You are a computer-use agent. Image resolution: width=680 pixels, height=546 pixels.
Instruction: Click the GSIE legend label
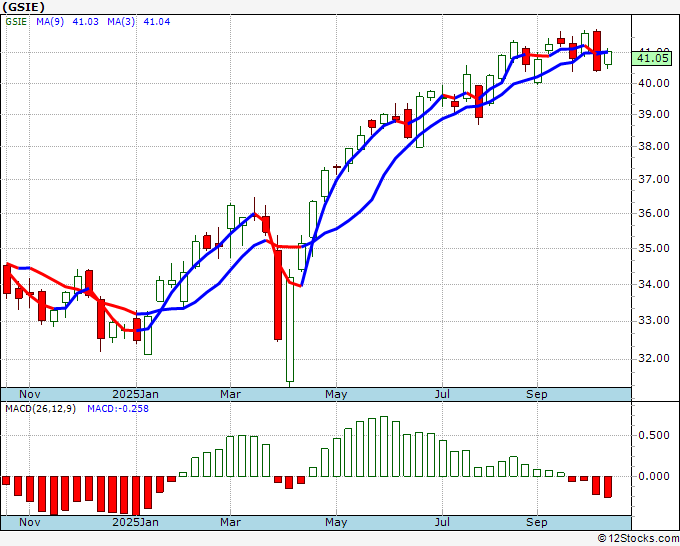[16, 22]
